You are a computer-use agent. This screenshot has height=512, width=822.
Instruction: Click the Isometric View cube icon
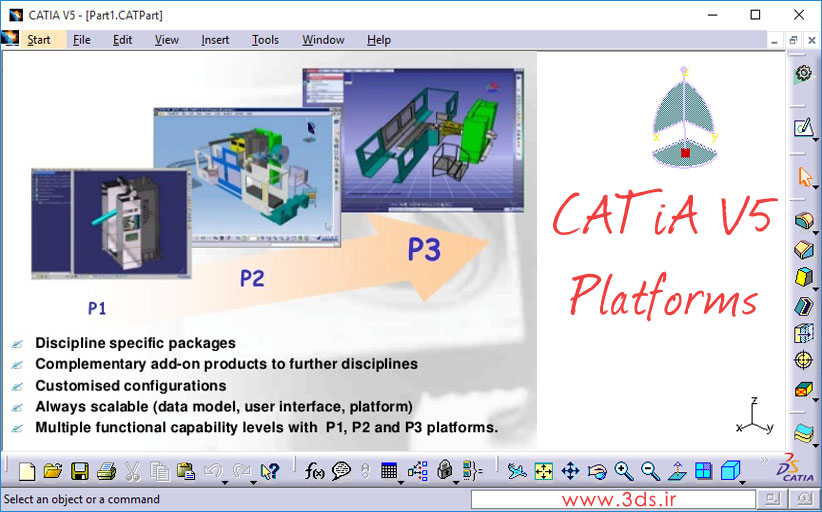(730, 470)
